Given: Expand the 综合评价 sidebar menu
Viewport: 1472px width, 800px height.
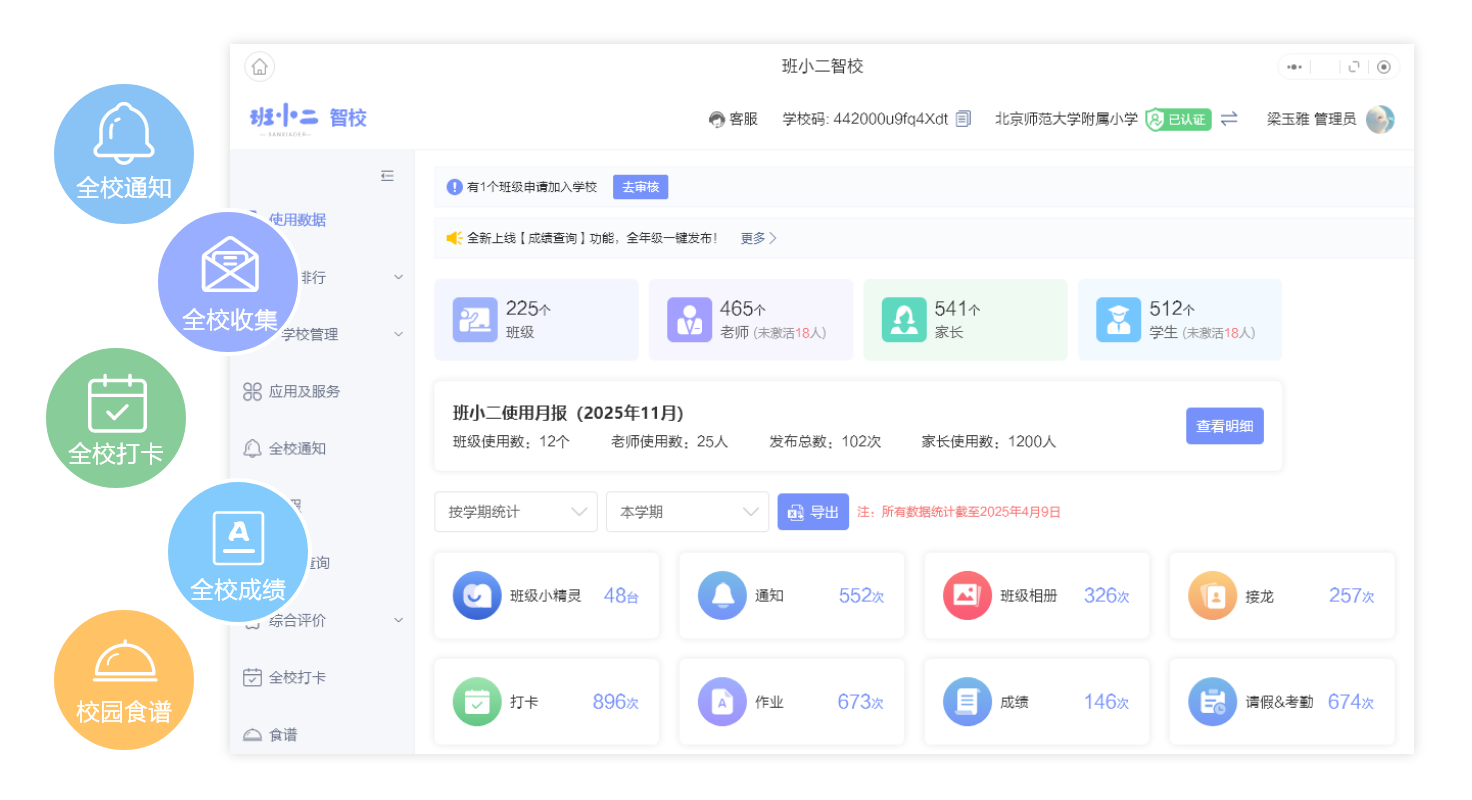Looking at the screenshot, I should click(x=398, y=620).
